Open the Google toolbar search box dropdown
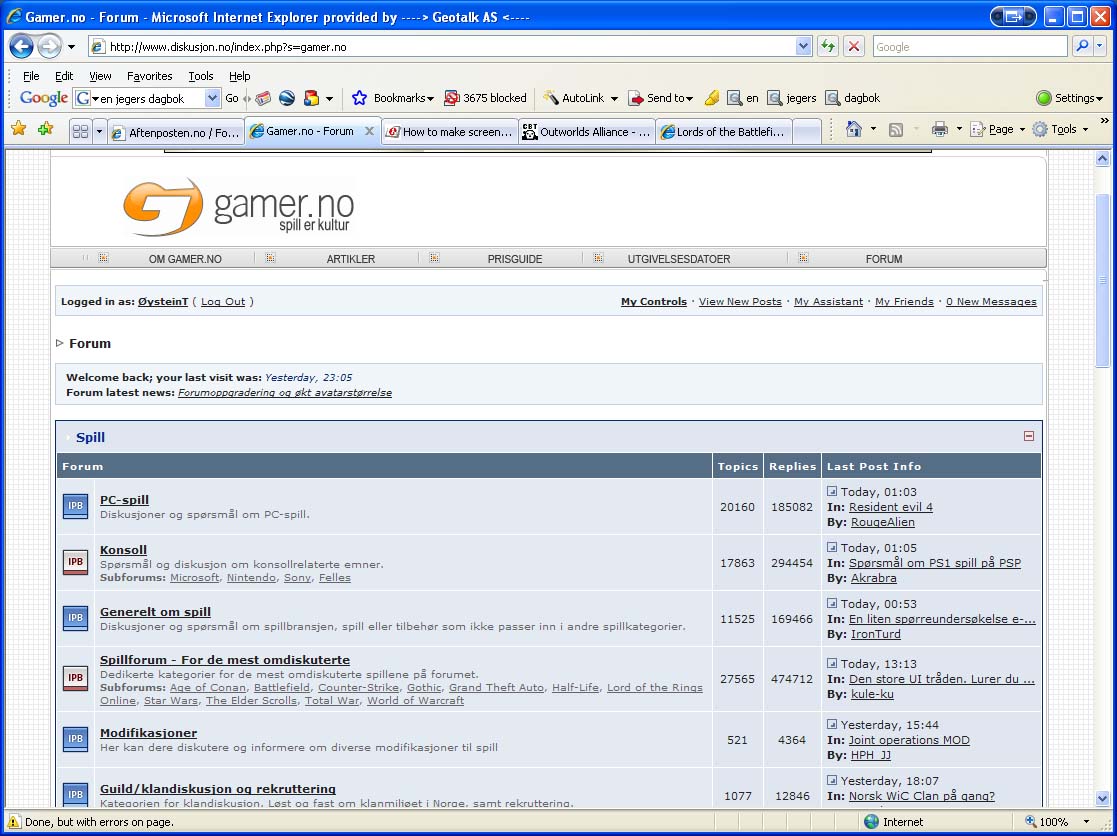 [x=212, y=98]
